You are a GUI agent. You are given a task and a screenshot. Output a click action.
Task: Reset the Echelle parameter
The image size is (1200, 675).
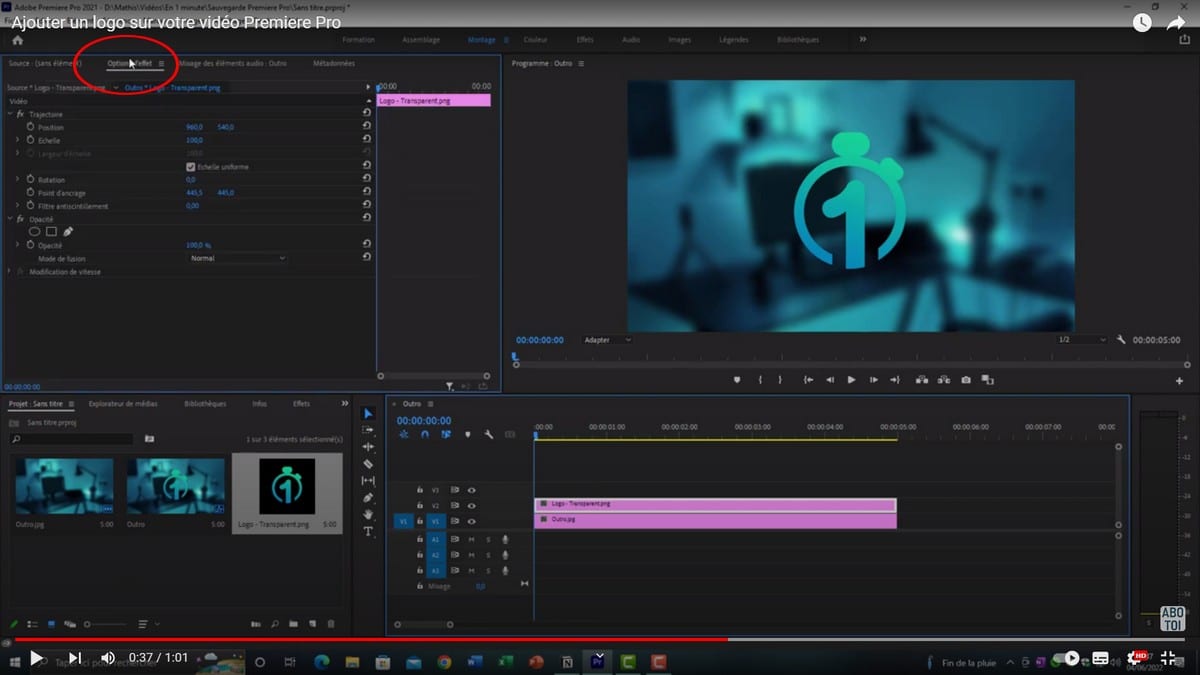[x=367, y=141]
